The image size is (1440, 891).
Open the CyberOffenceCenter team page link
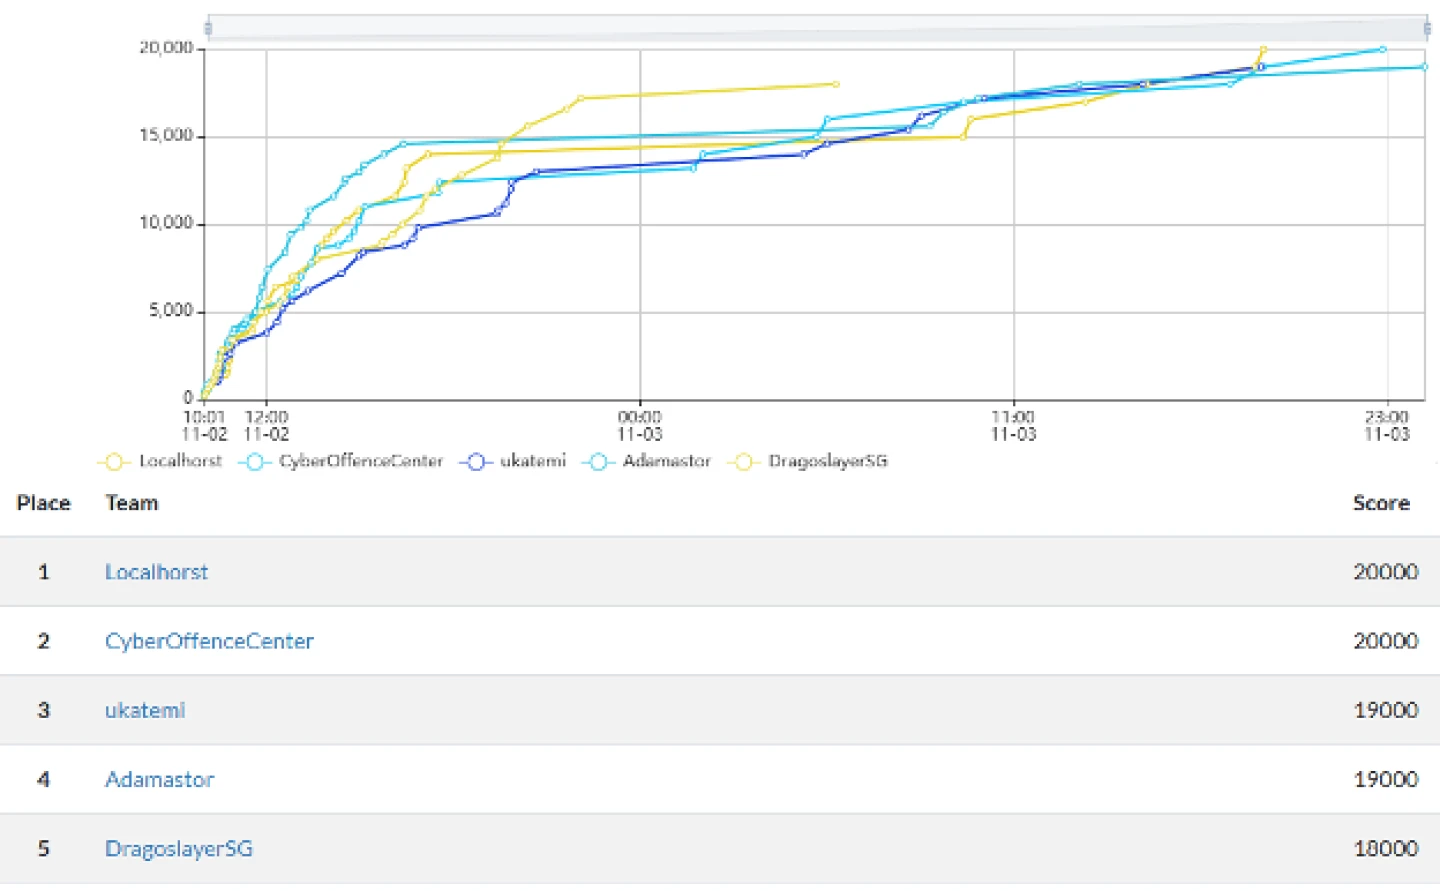(209, 641)
